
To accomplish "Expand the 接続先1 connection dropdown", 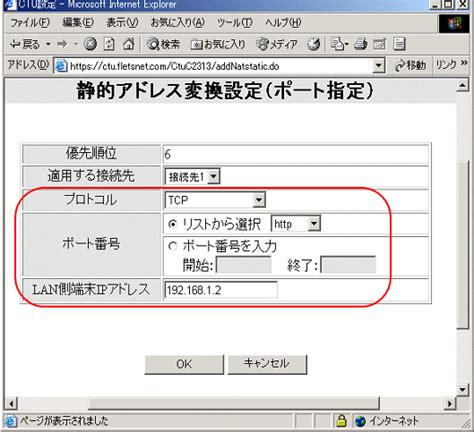I will click(x=213, y=176).
